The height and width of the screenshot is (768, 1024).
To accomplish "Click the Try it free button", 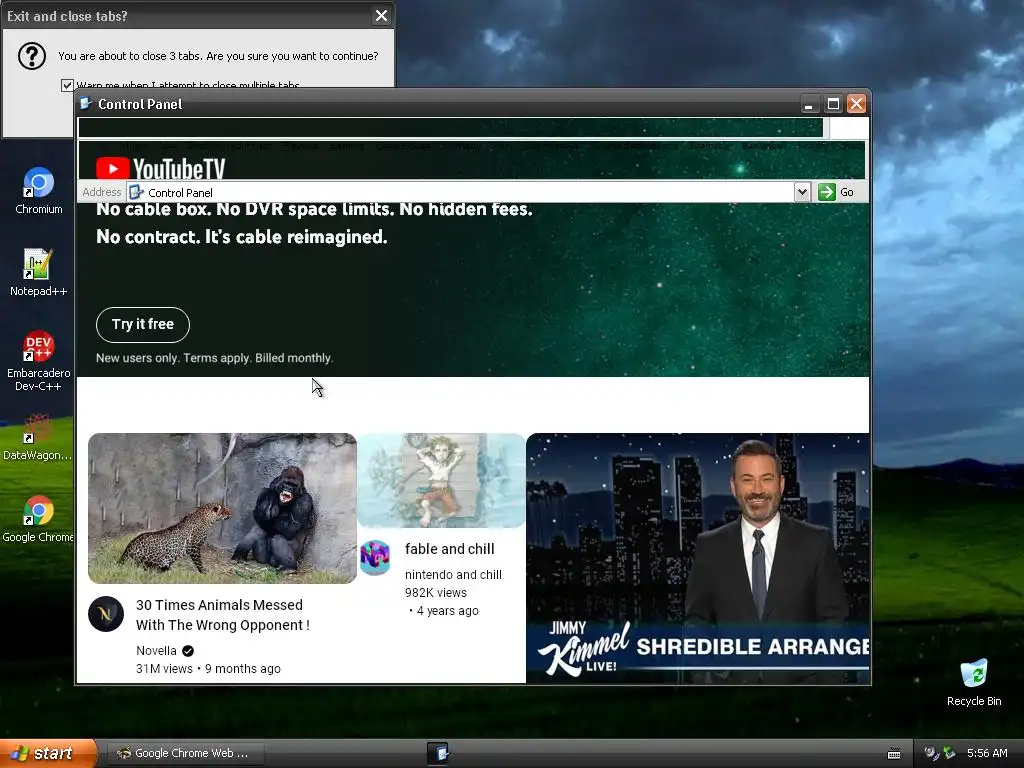I will tap(143, 325).
